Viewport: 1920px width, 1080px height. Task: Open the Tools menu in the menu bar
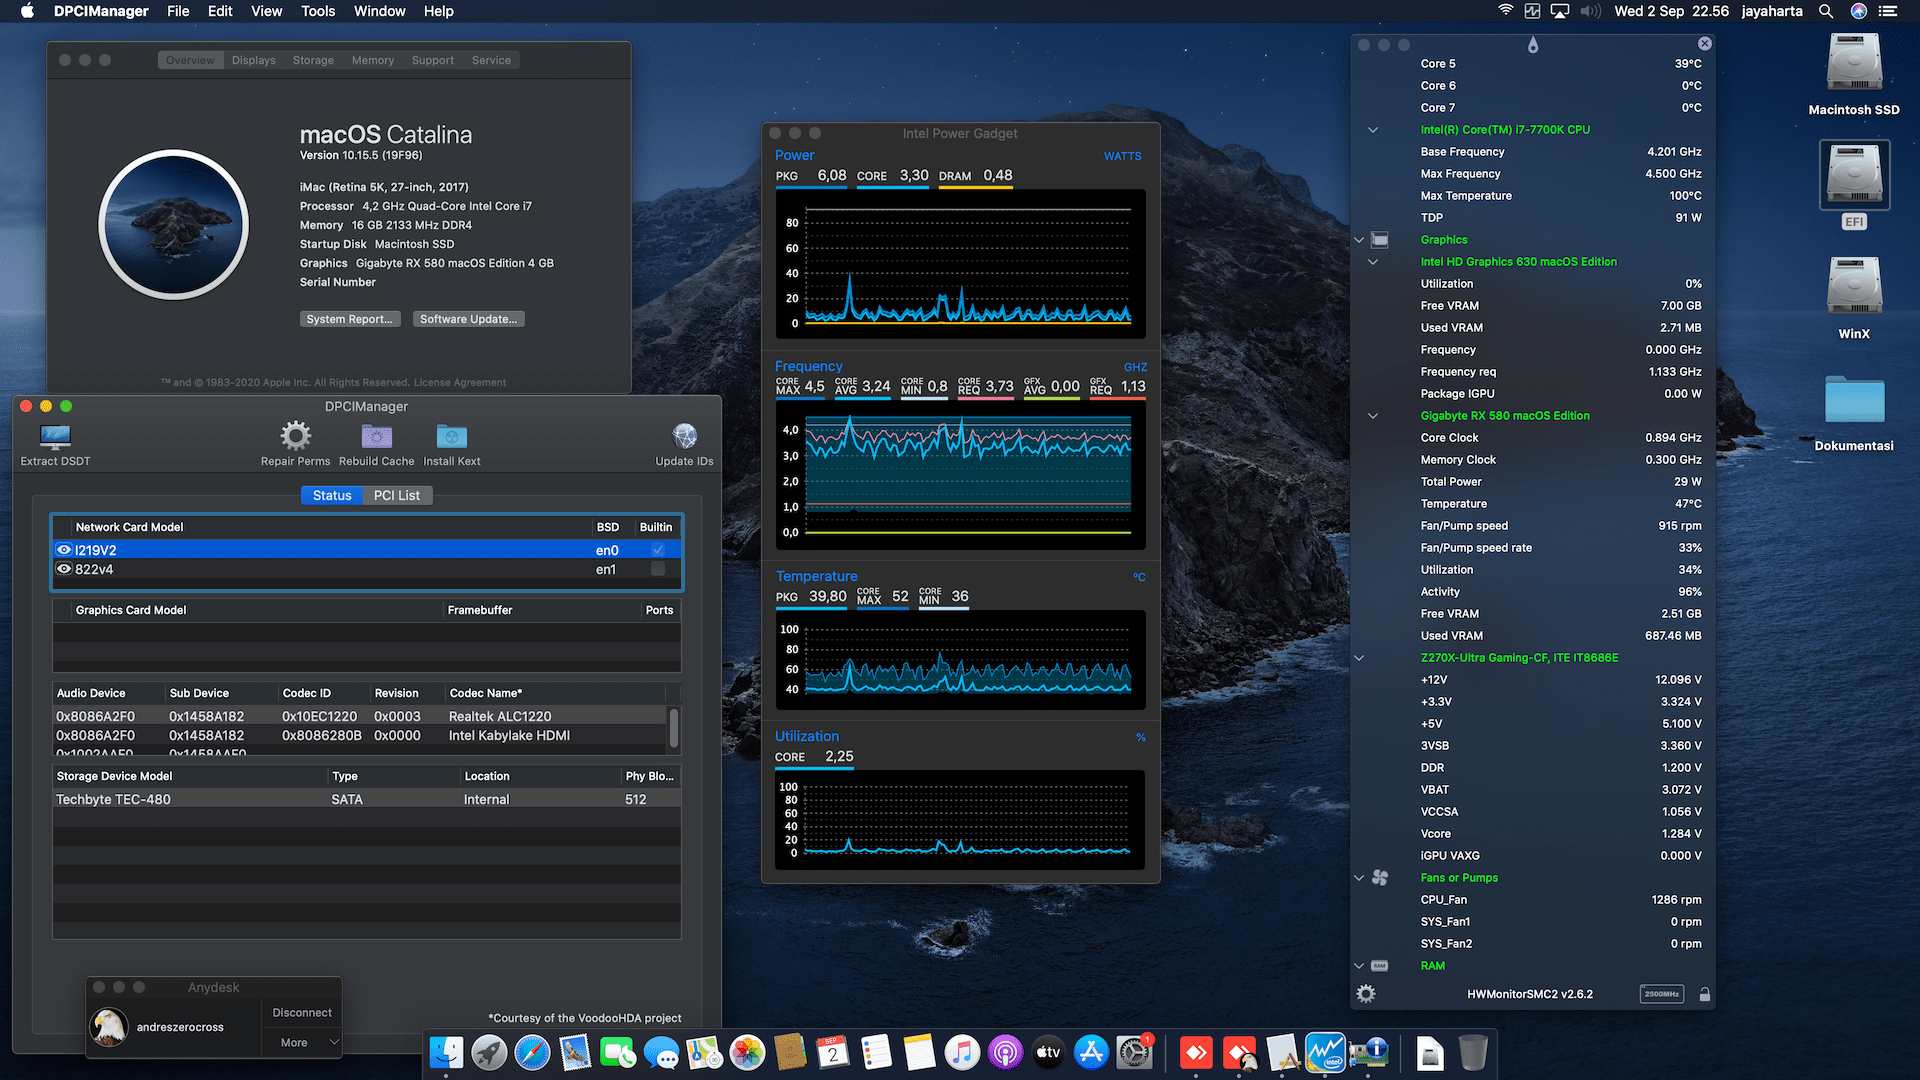coord(317,11)
